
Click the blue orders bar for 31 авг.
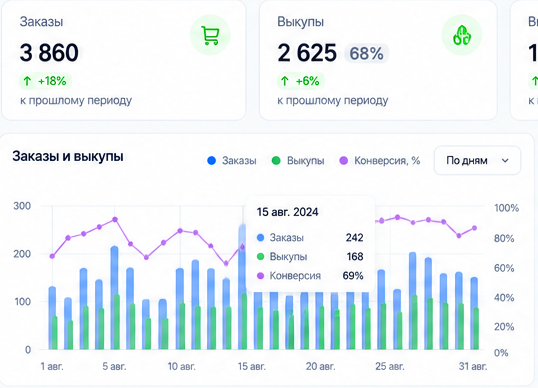(474, 292)
